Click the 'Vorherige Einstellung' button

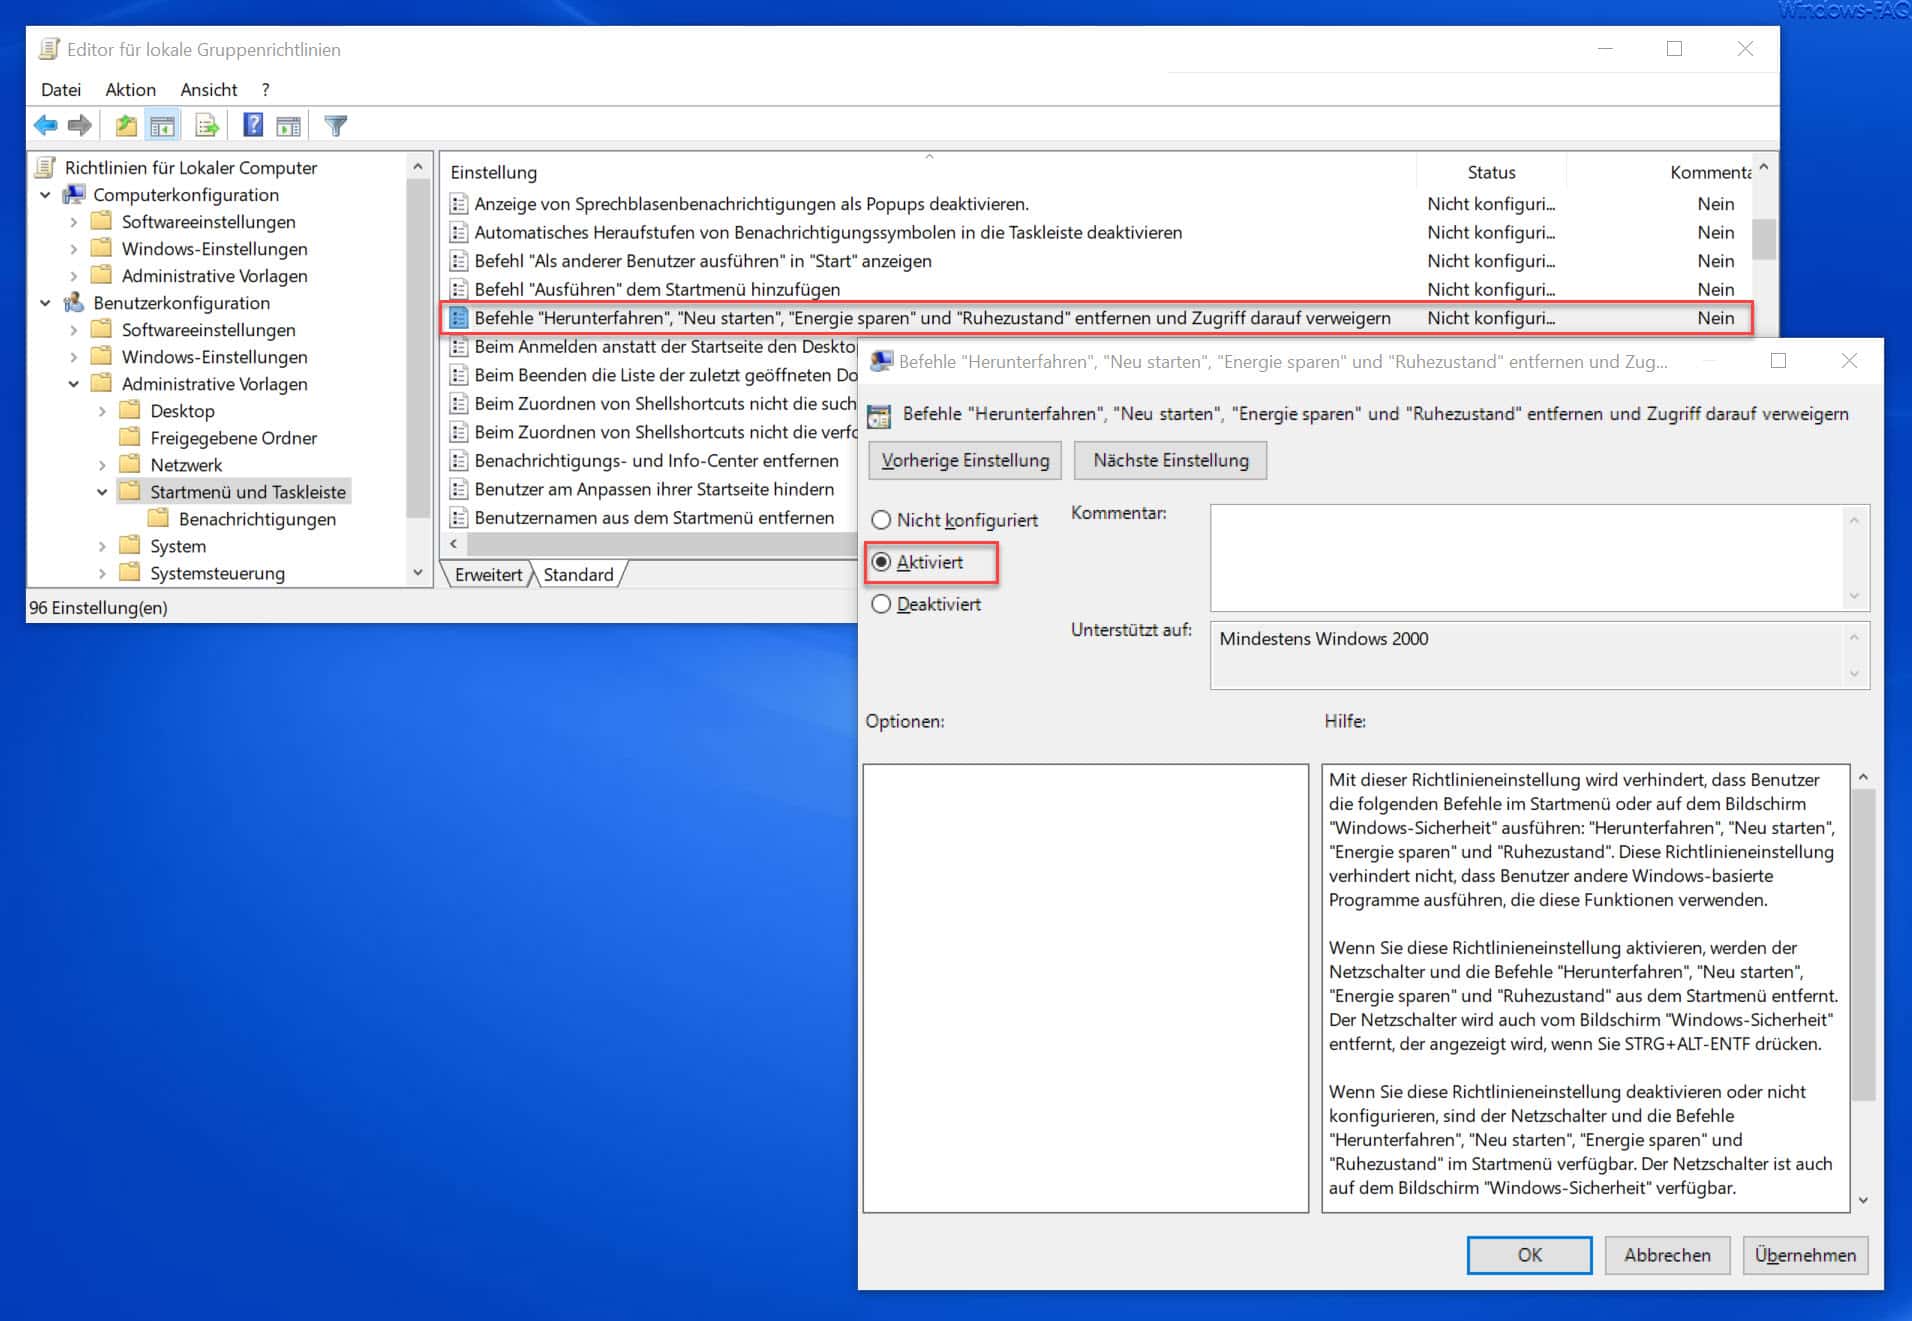[x=965, y=460]
